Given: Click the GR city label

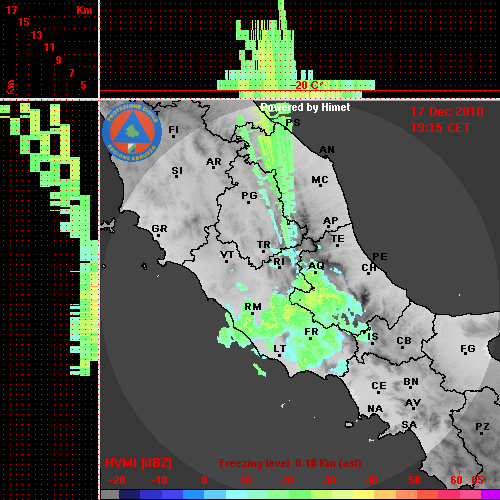Looking at the screenshot, I should pyautogui.click(x=159, y=229).
